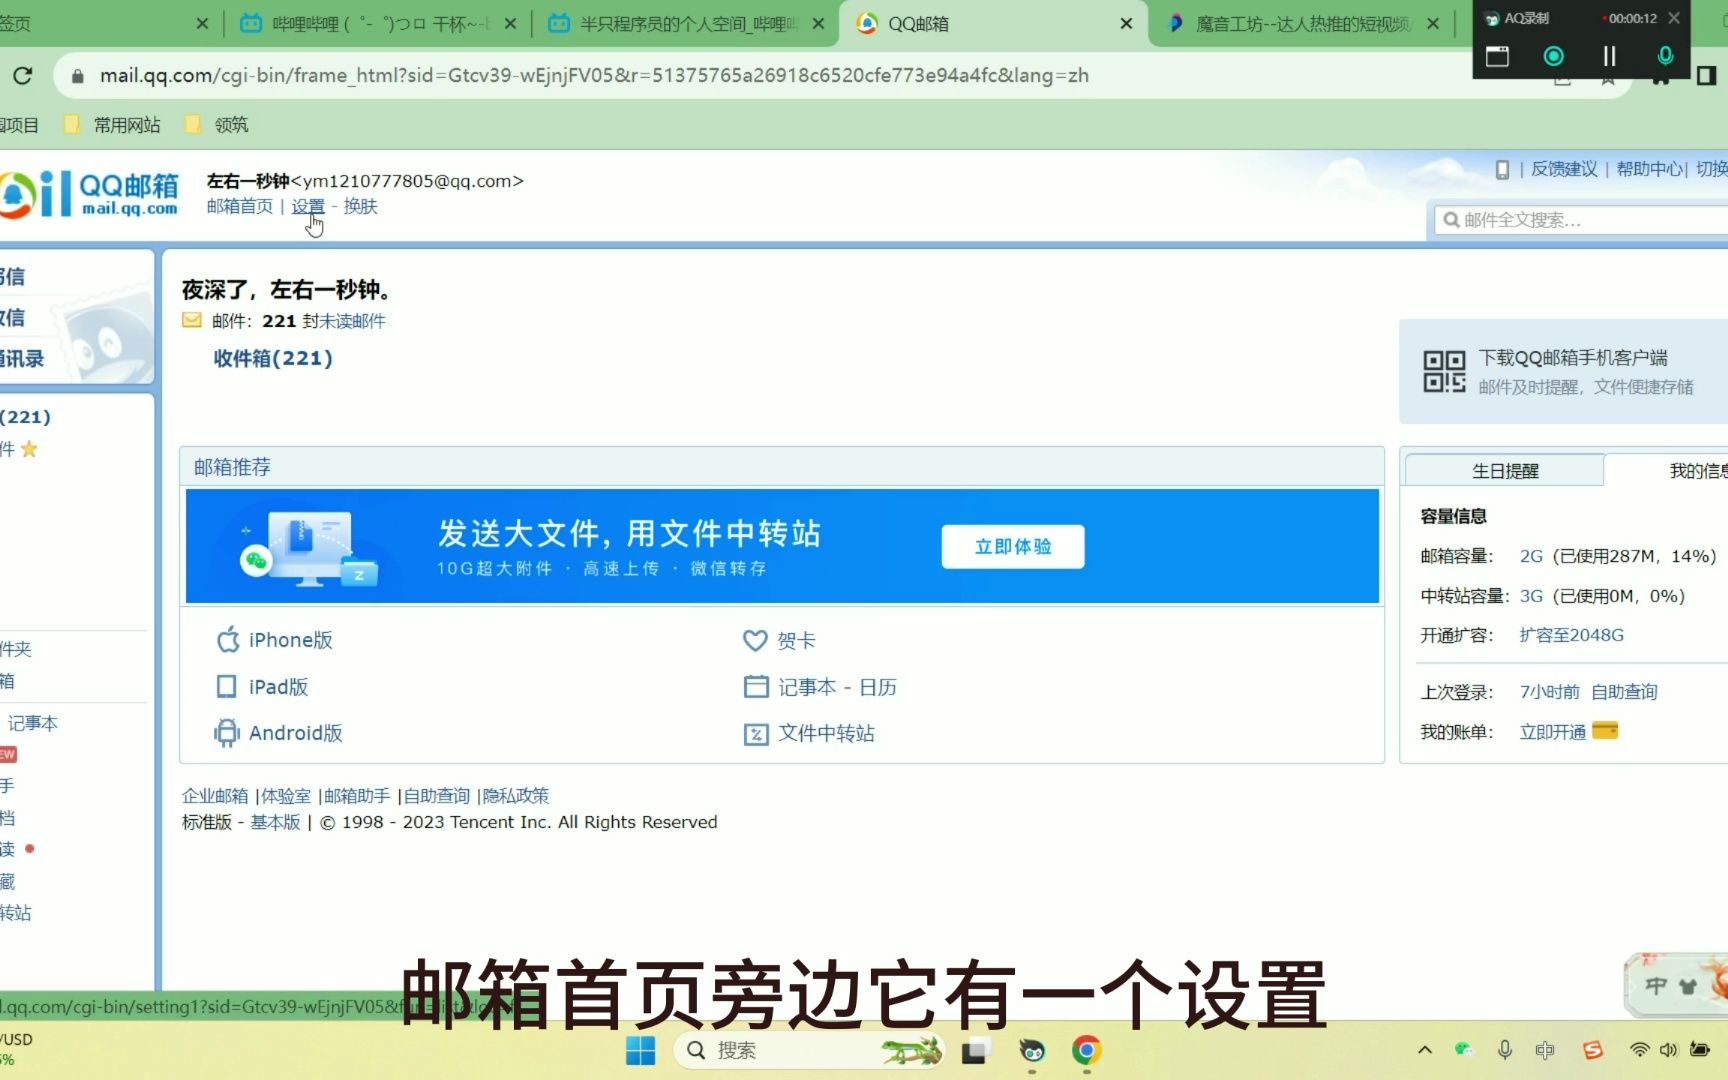This screenshot has height=1080, width=1728.
Task: Open sidebar 记事本 item
Action: click(32, 723)
